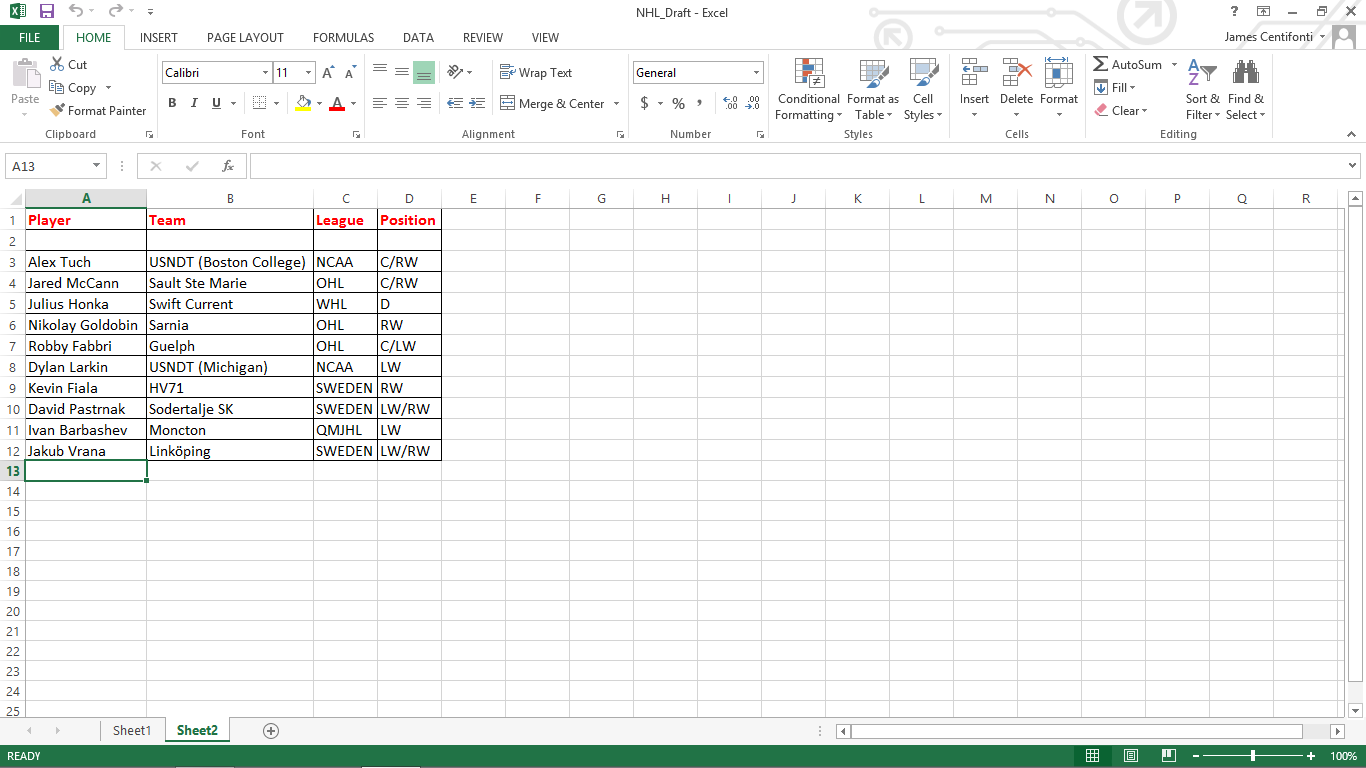Increase the cell indent

click(x=478, y=103)
